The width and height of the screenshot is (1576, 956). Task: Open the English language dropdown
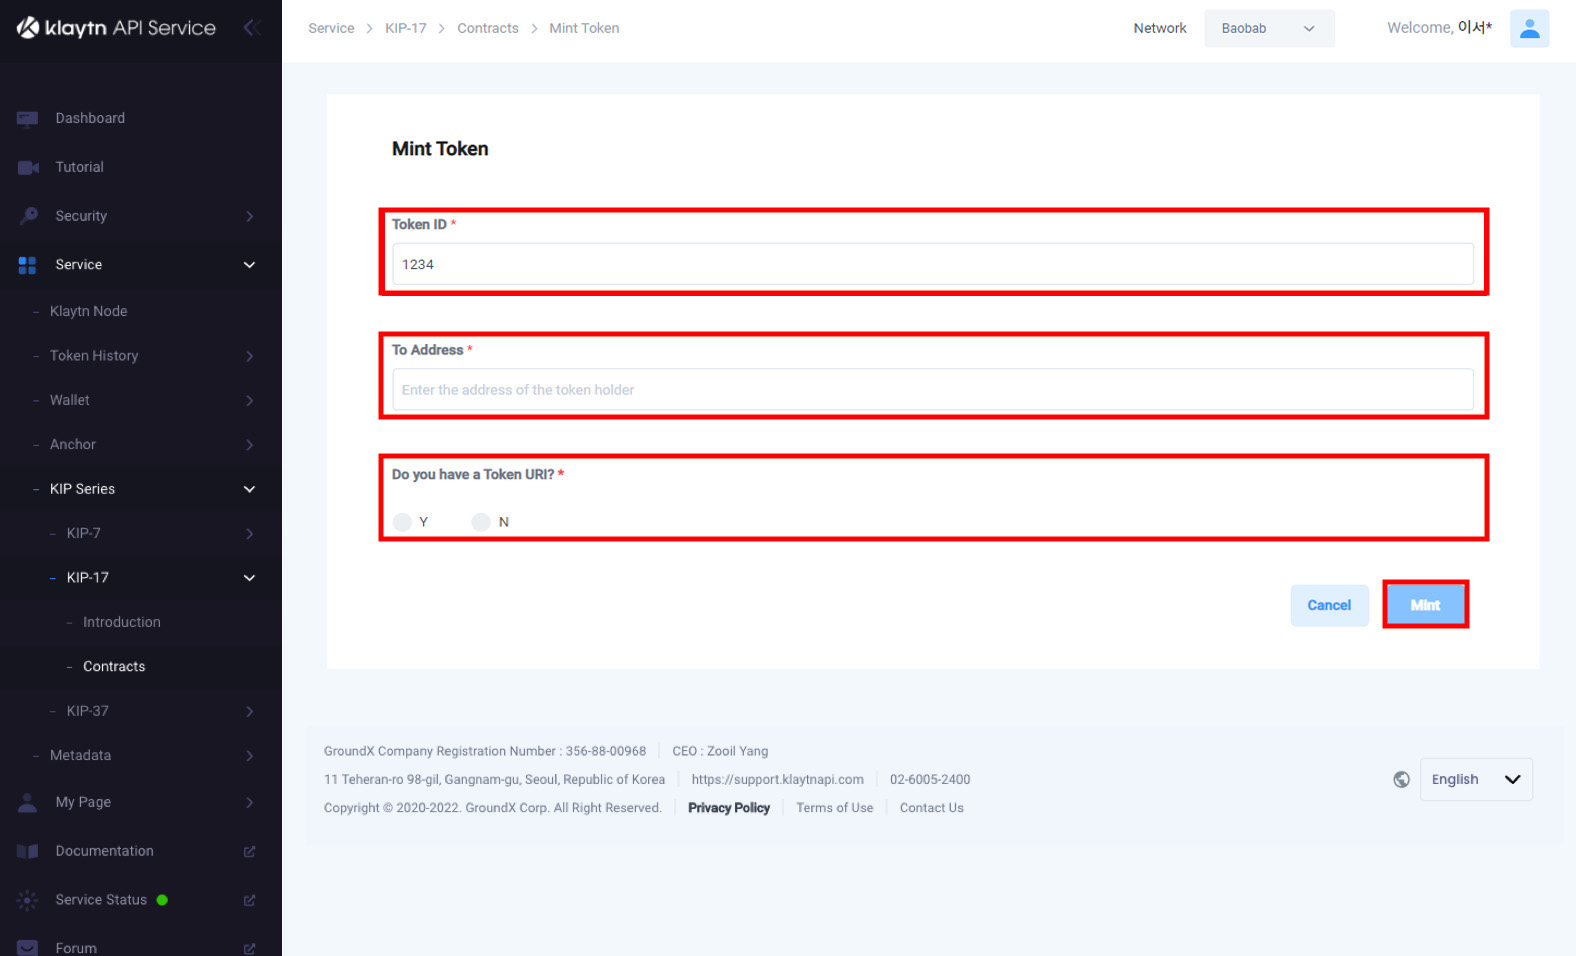point(1476,780)
